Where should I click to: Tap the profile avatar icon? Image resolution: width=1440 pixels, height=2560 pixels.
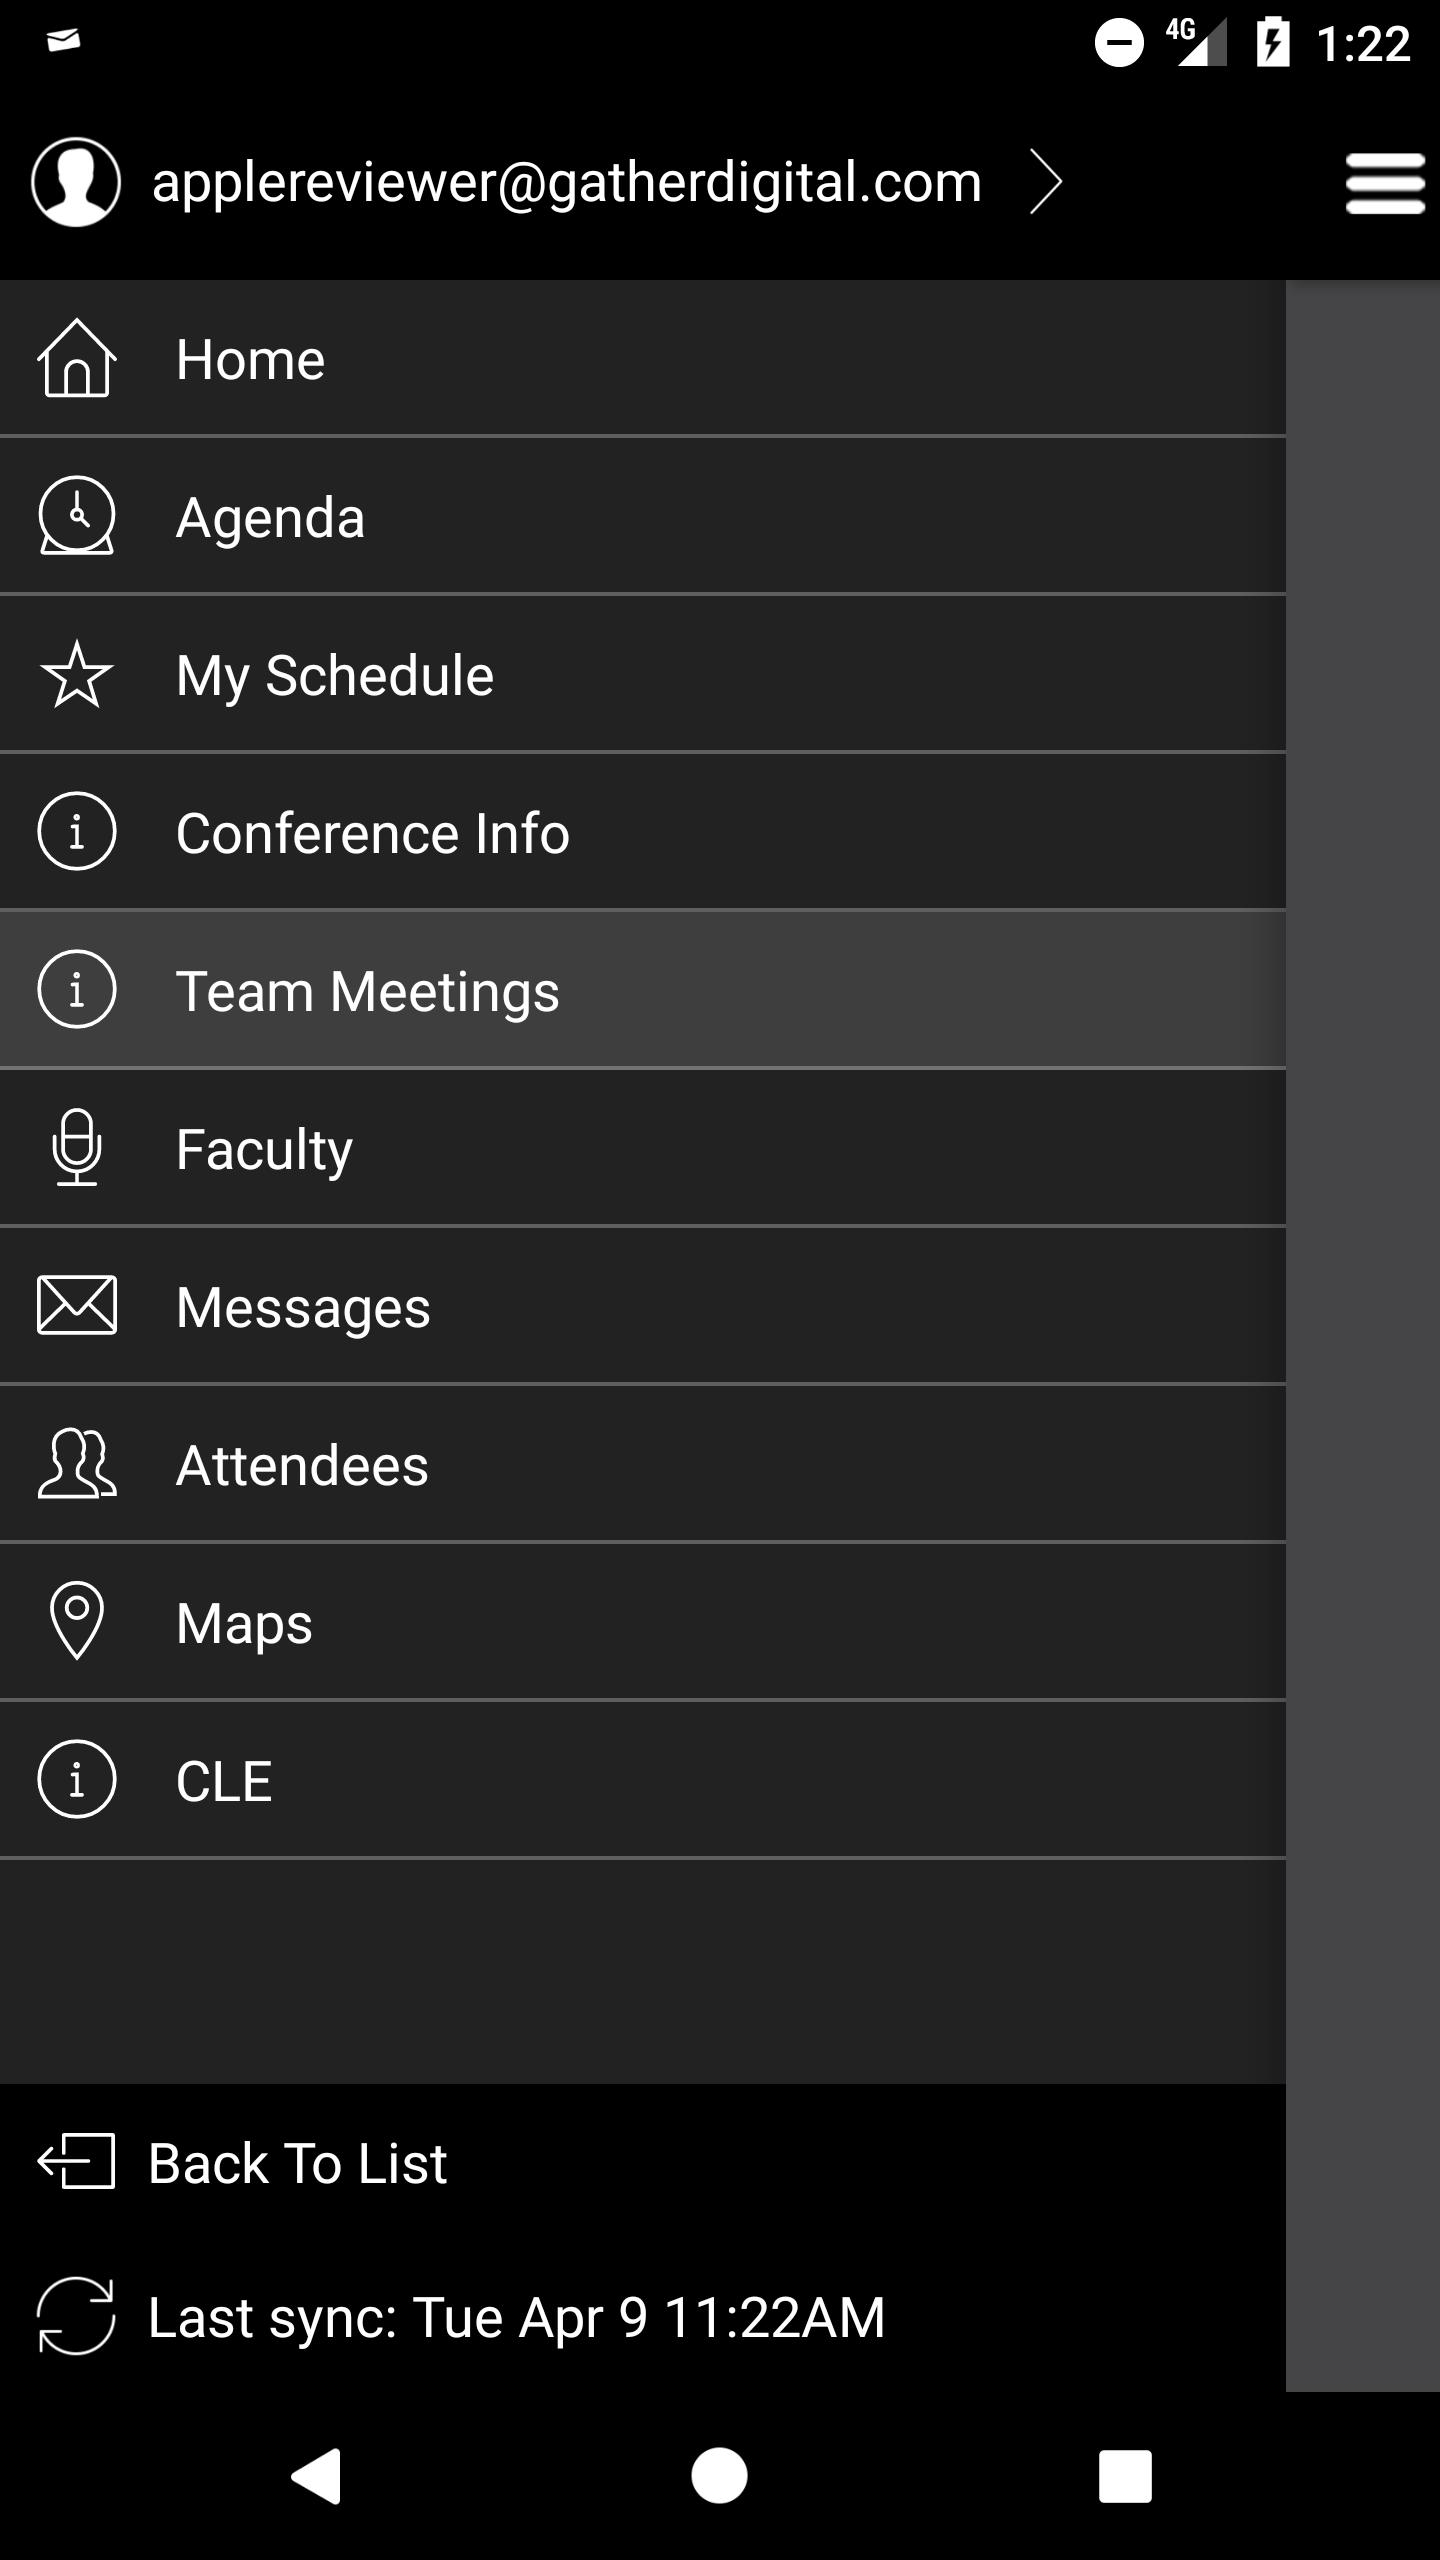76,182
